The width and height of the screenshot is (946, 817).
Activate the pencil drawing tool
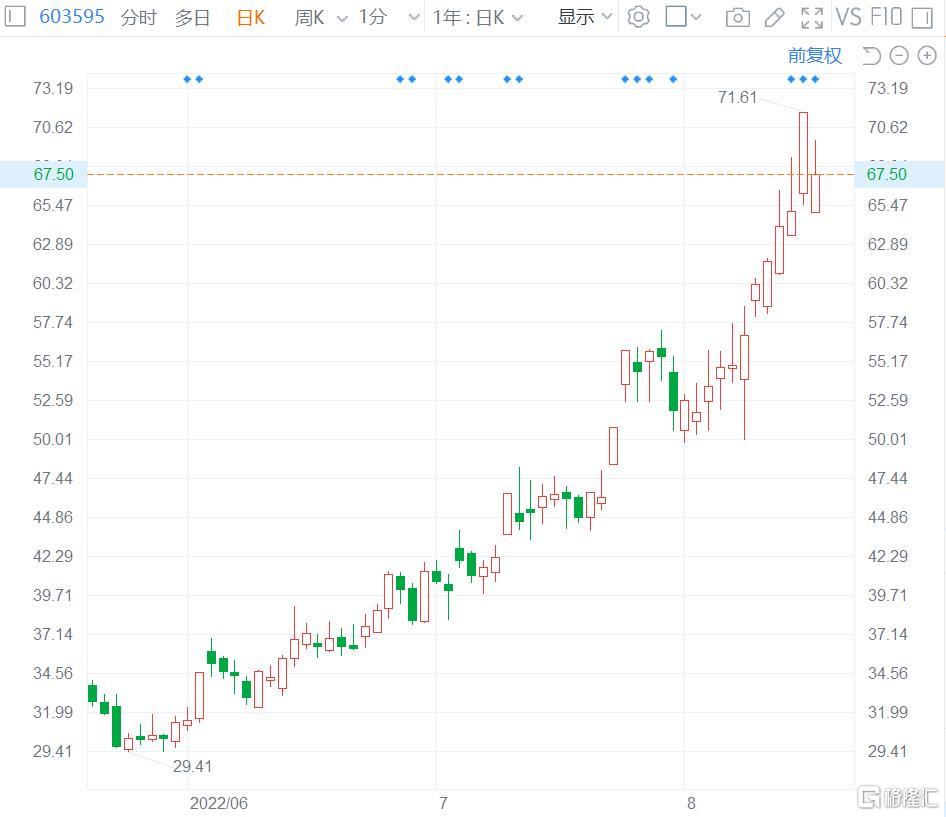pyautogui.click(x=774, y=17)
